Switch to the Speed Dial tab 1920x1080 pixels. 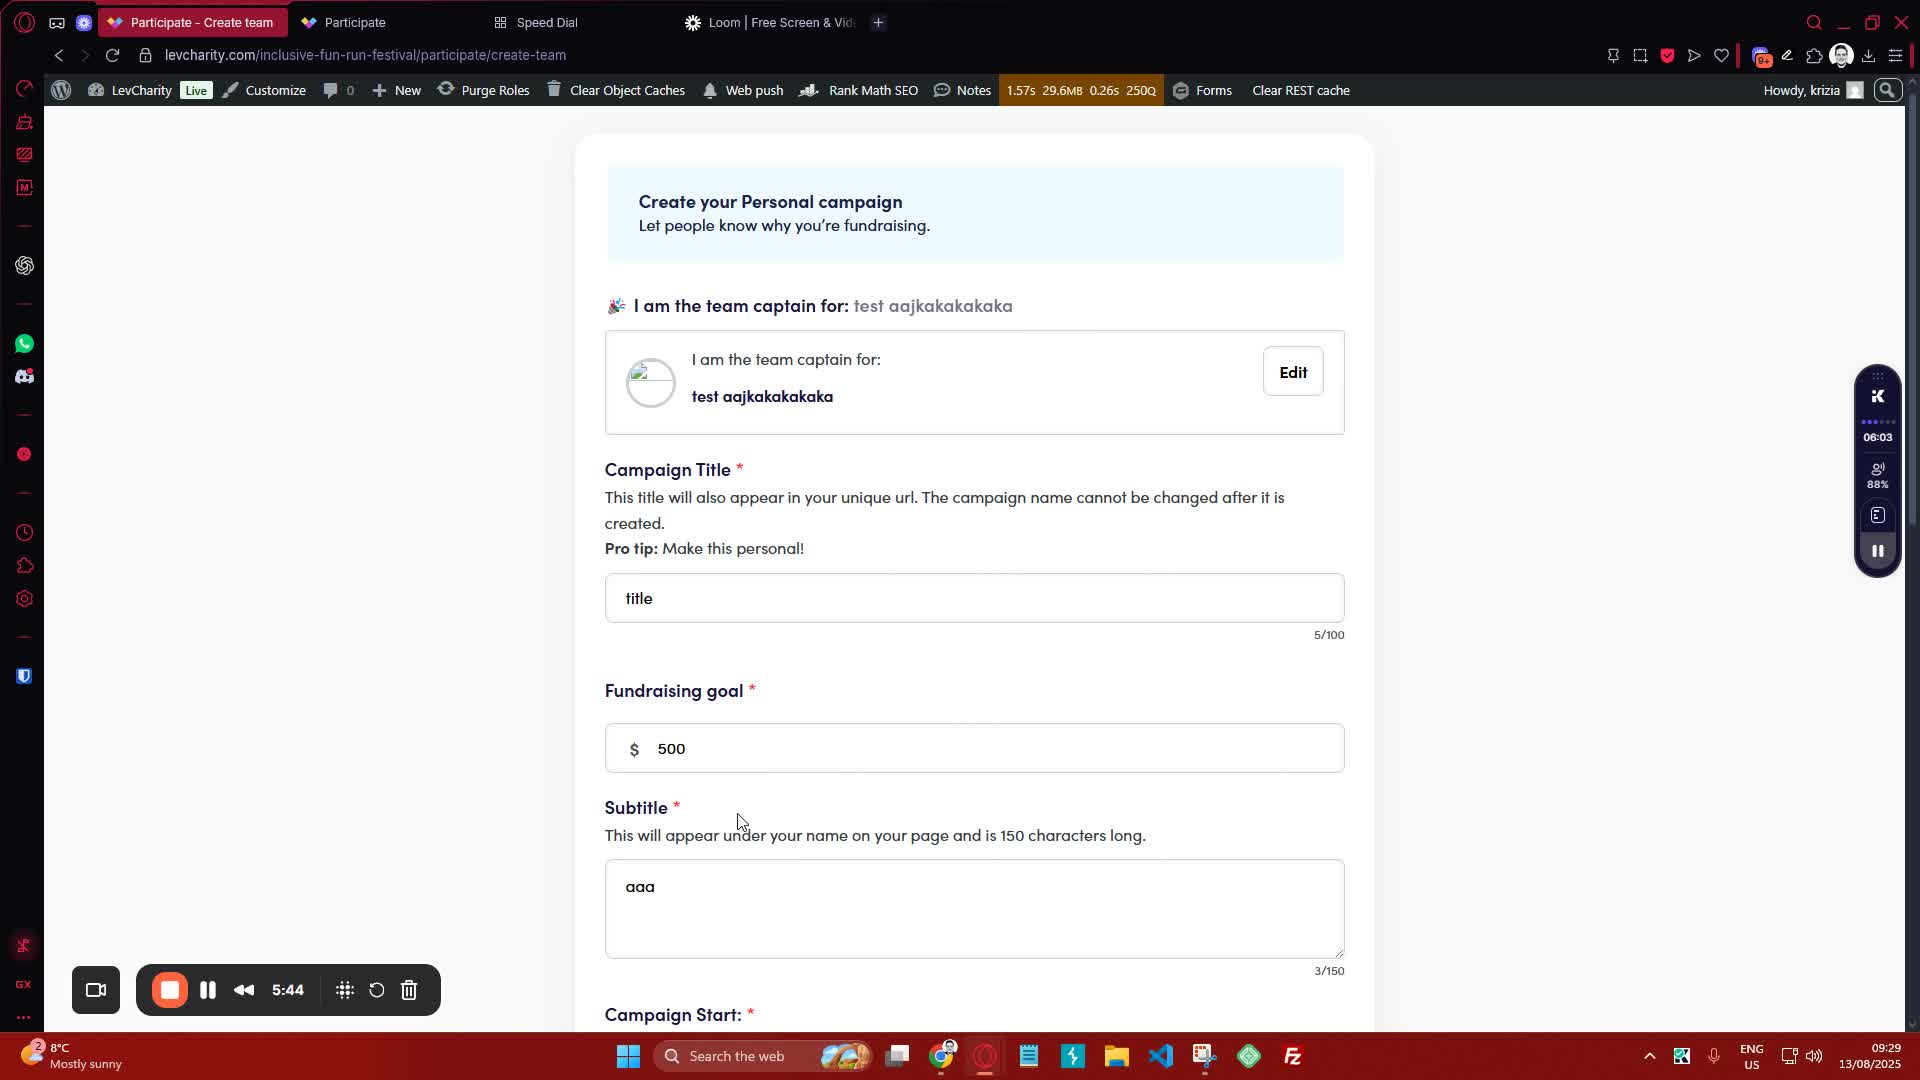click(x=547, y=22)
